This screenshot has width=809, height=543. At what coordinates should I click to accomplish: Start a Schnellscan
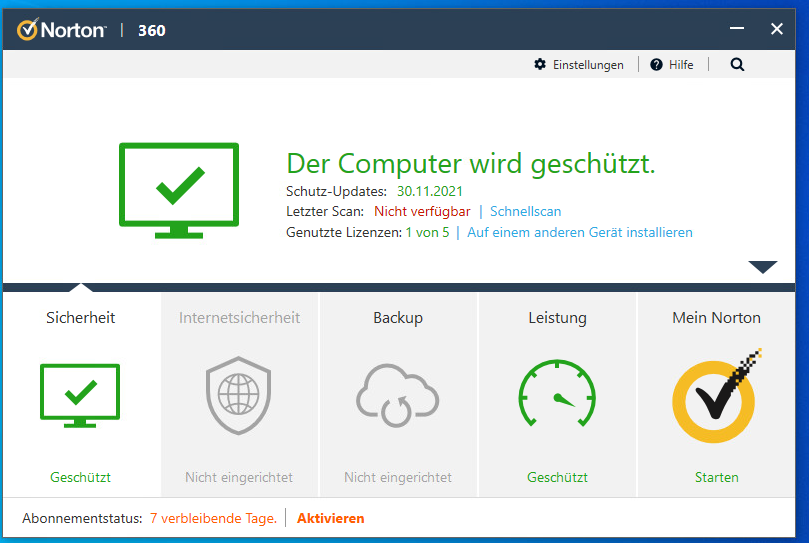click(525, 212)
